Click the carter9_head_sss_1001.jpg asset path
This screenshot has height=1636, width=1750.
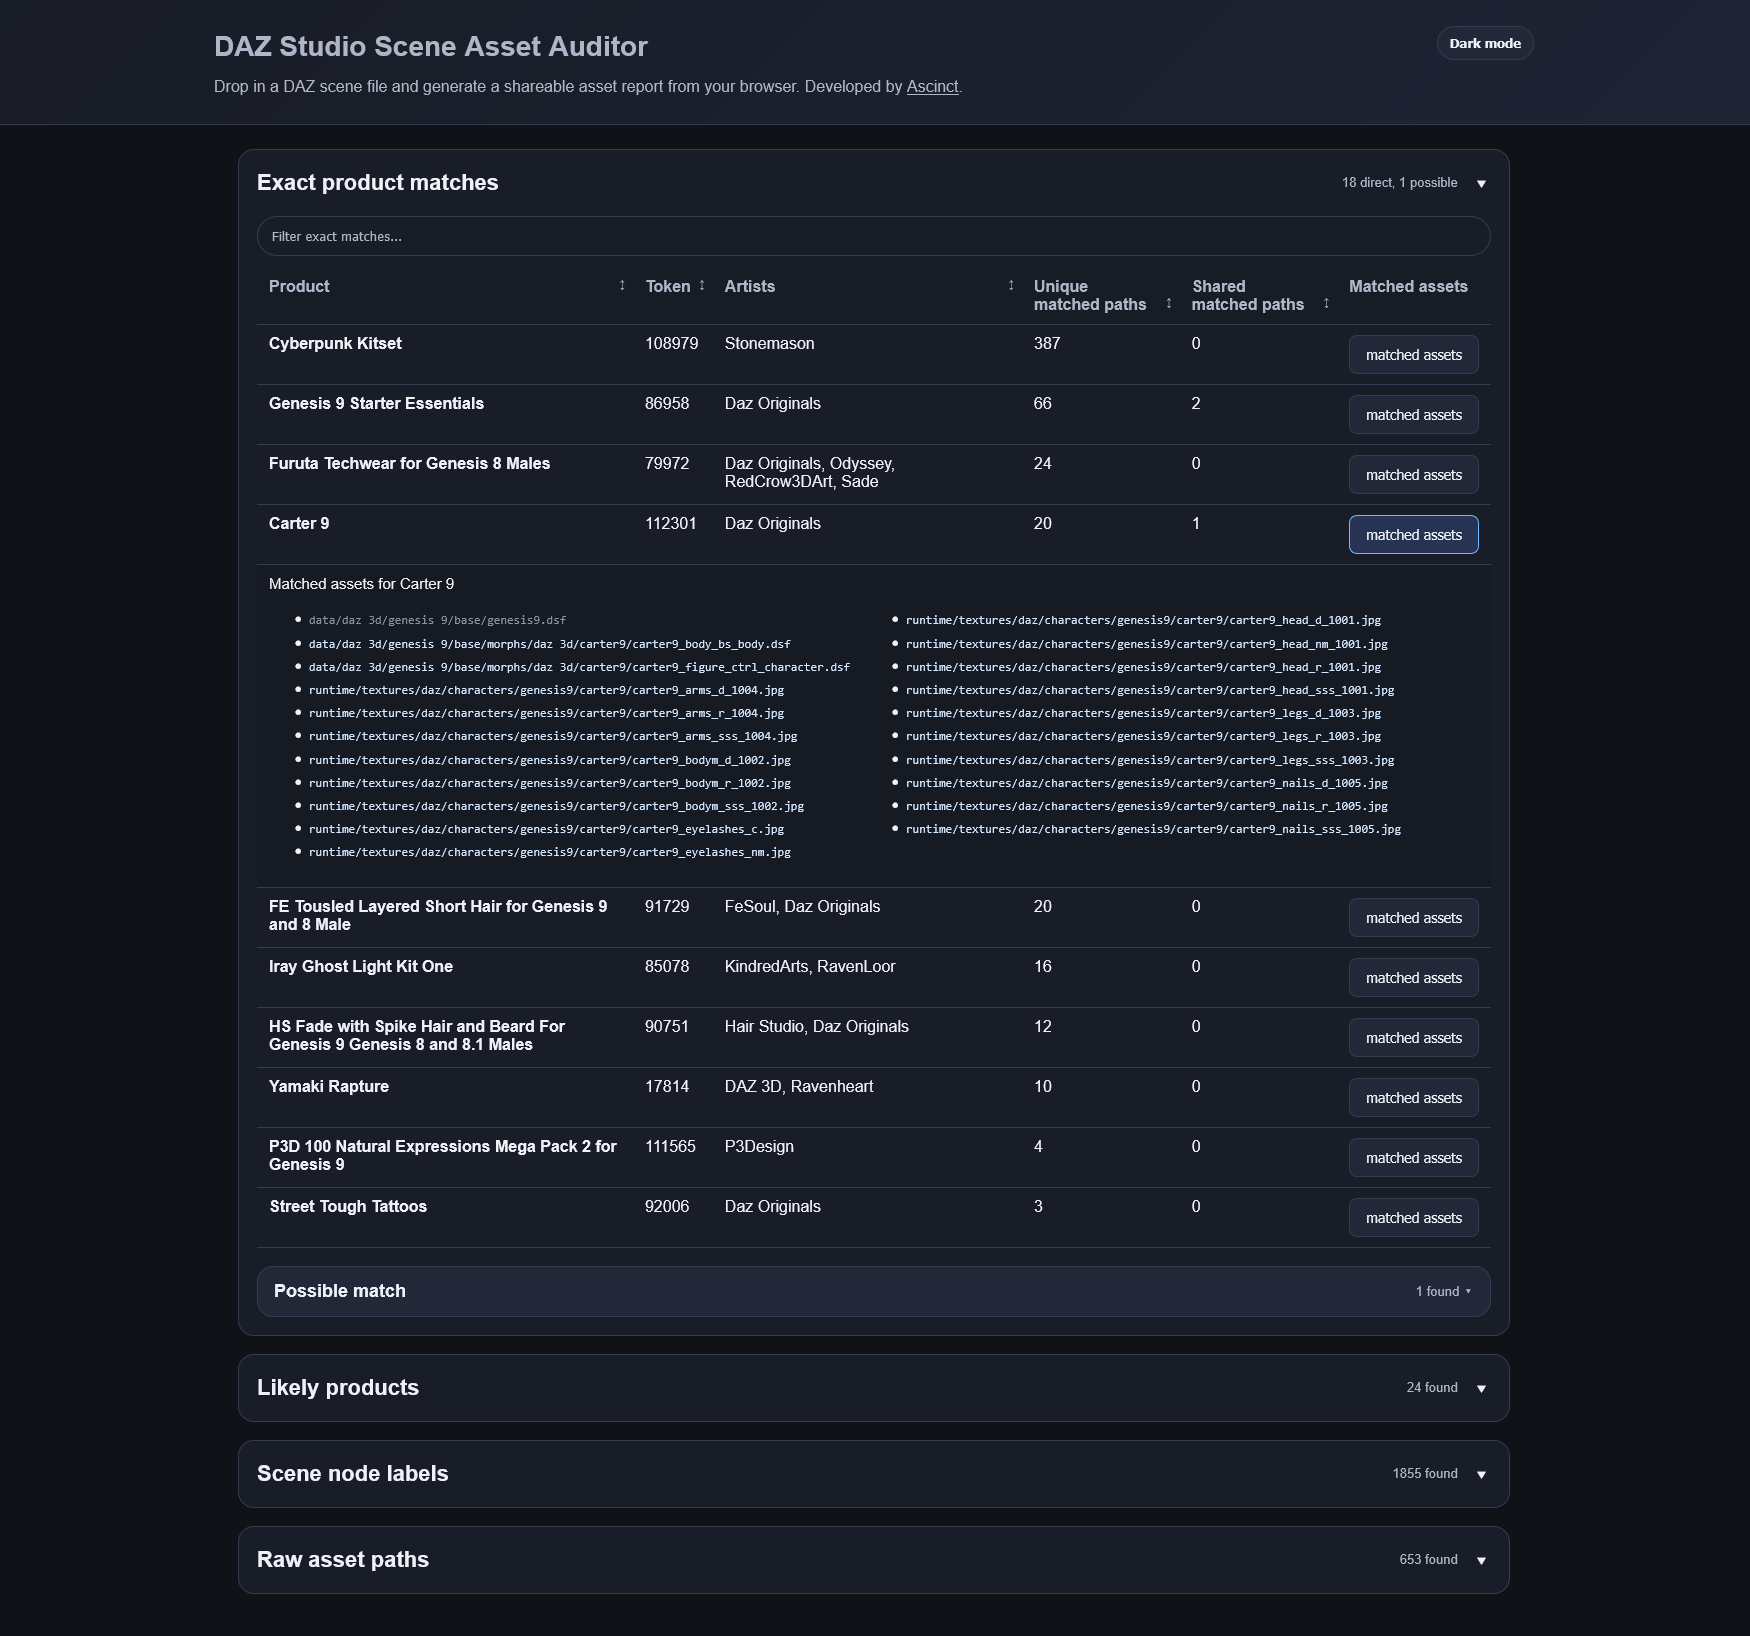click(x=1150, y=690)
